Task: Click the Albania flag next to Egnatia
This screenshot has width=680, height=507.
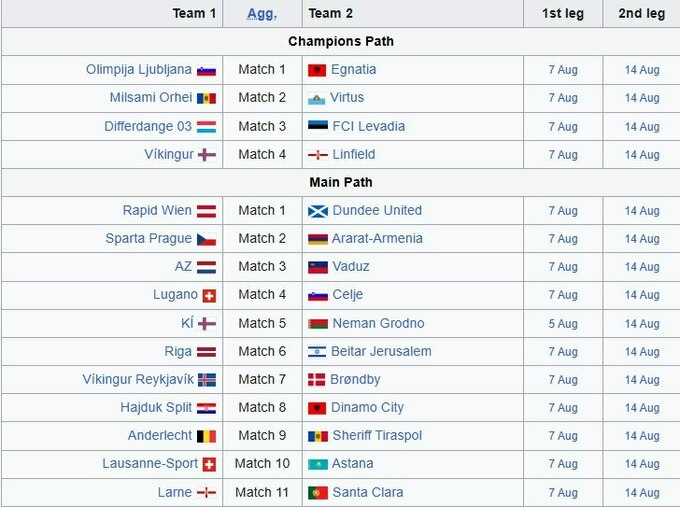Action: 316,70
